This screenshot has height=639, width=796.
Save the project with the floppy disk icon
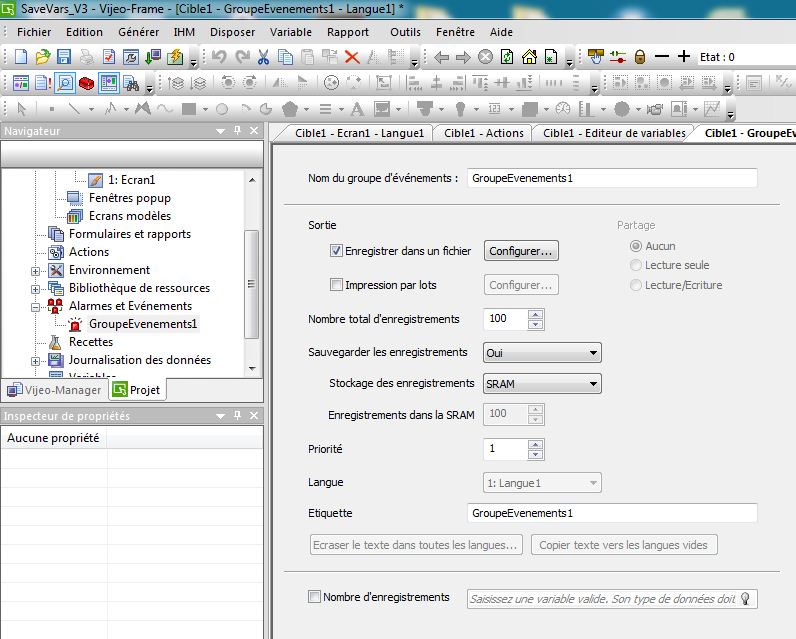coord(64,57)
